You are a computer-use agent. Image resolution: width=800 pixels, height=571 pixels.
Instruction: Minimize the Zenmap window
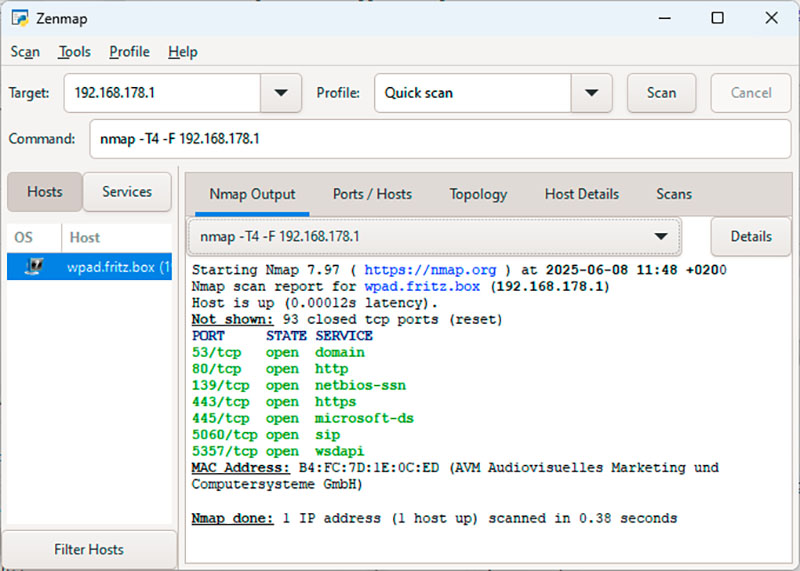[x=664, y=18]
